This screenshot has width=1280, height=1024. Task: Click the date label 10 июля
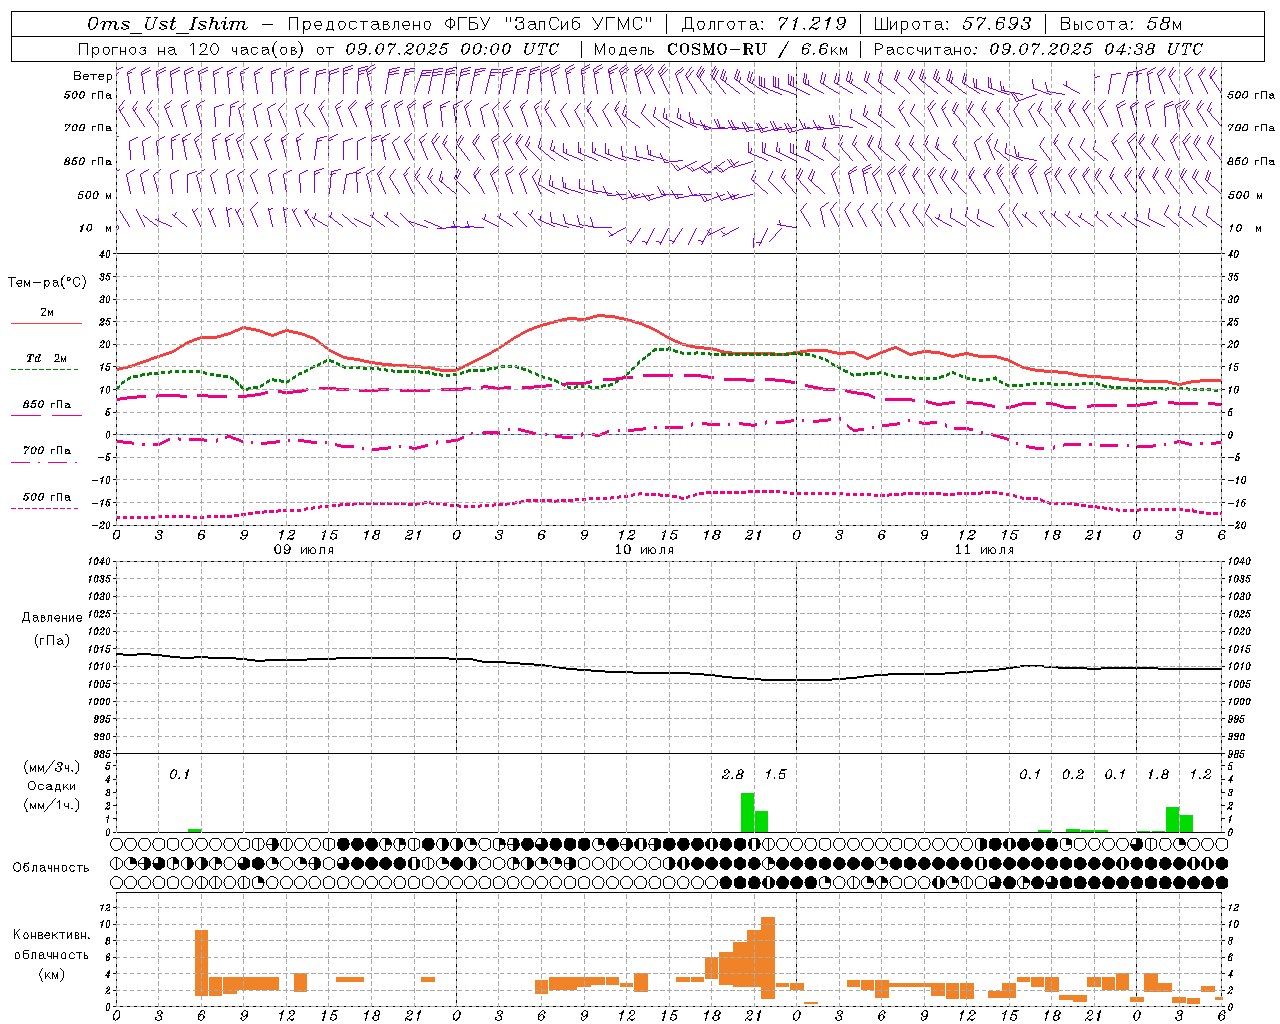click(x=644, y=550)
